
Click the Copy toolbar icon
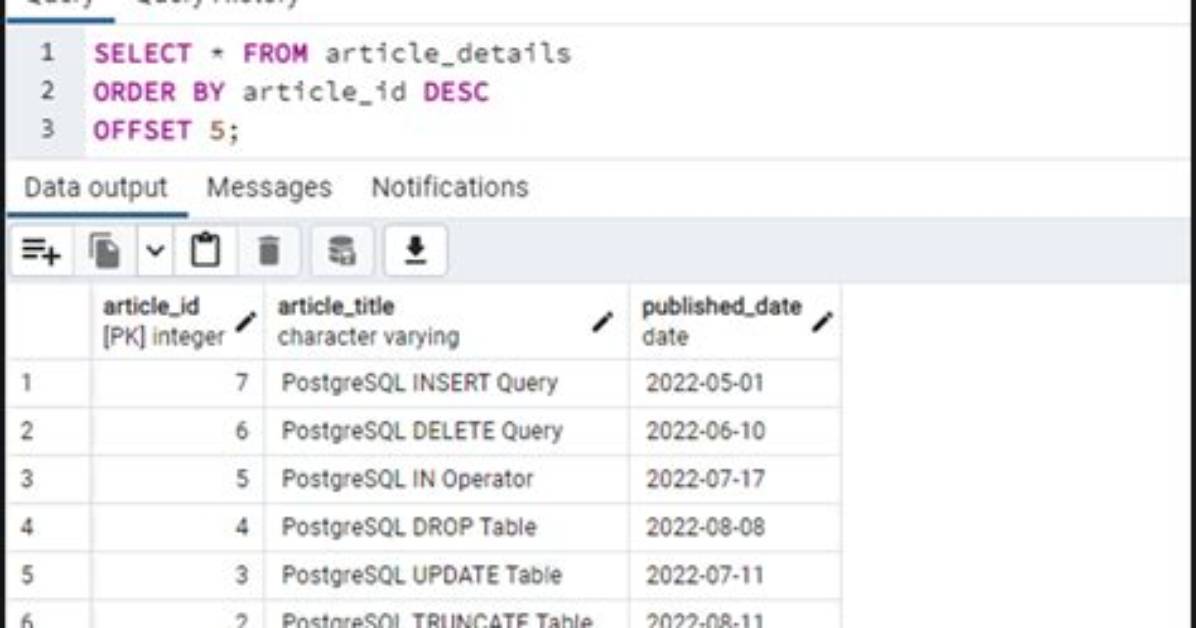click(105, 250)
